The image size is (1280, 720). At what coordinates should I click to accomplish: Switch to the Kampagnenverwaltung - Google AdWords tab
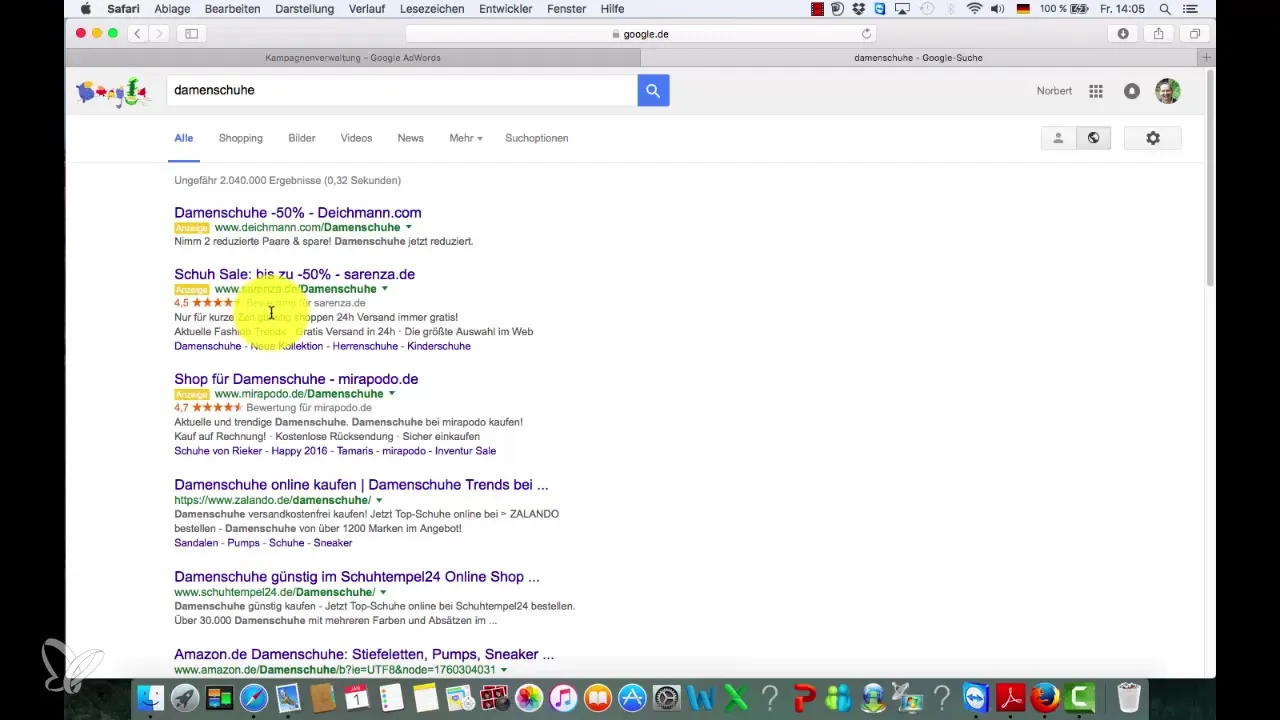tap(353, 58)
